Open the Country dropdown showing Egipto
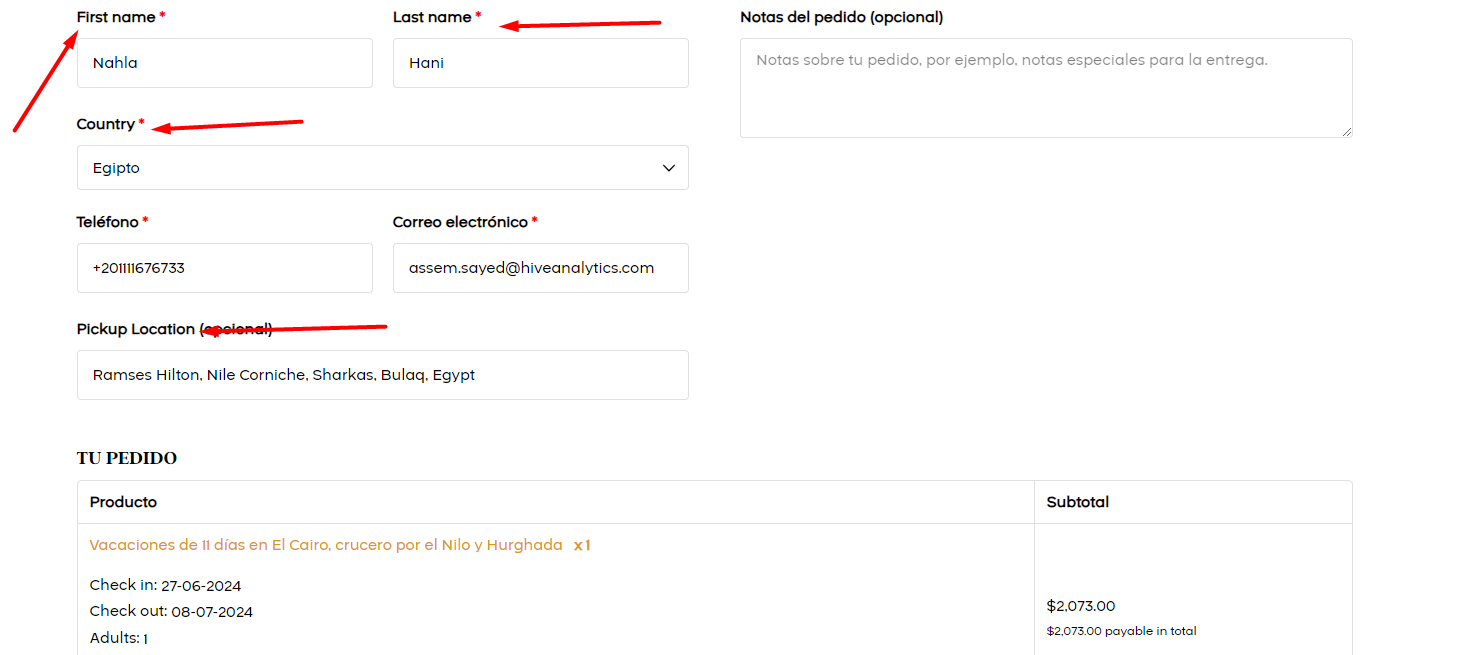1472x655 pixels. click(383, 168)
